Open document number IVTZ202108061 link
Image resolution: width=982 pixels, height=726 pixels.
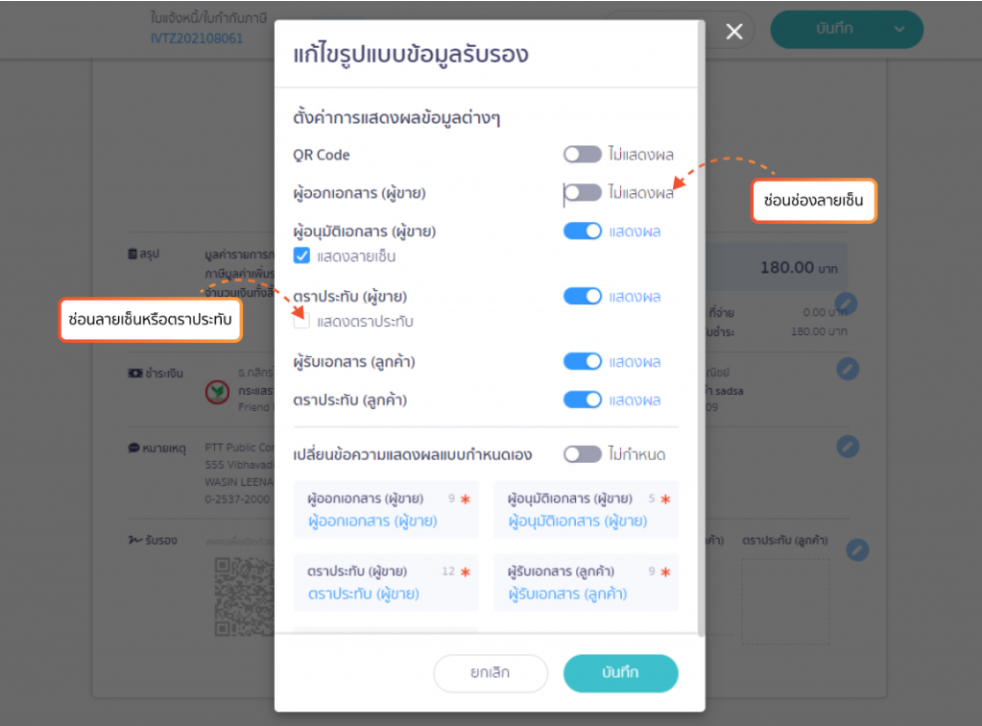click(197, 38)
